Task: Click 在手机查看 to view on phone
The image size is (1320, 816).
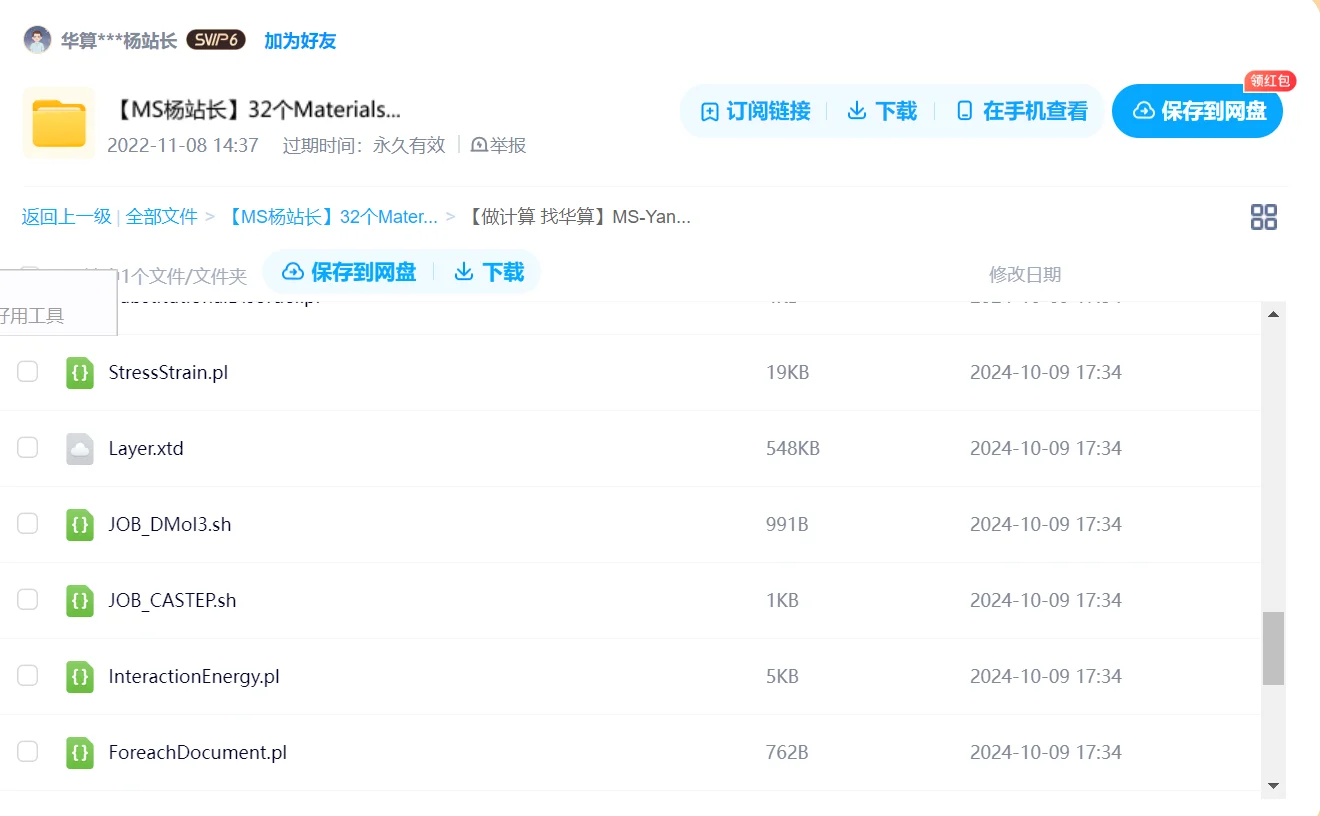Action: pyautogui.click(x=1021, y=112)
